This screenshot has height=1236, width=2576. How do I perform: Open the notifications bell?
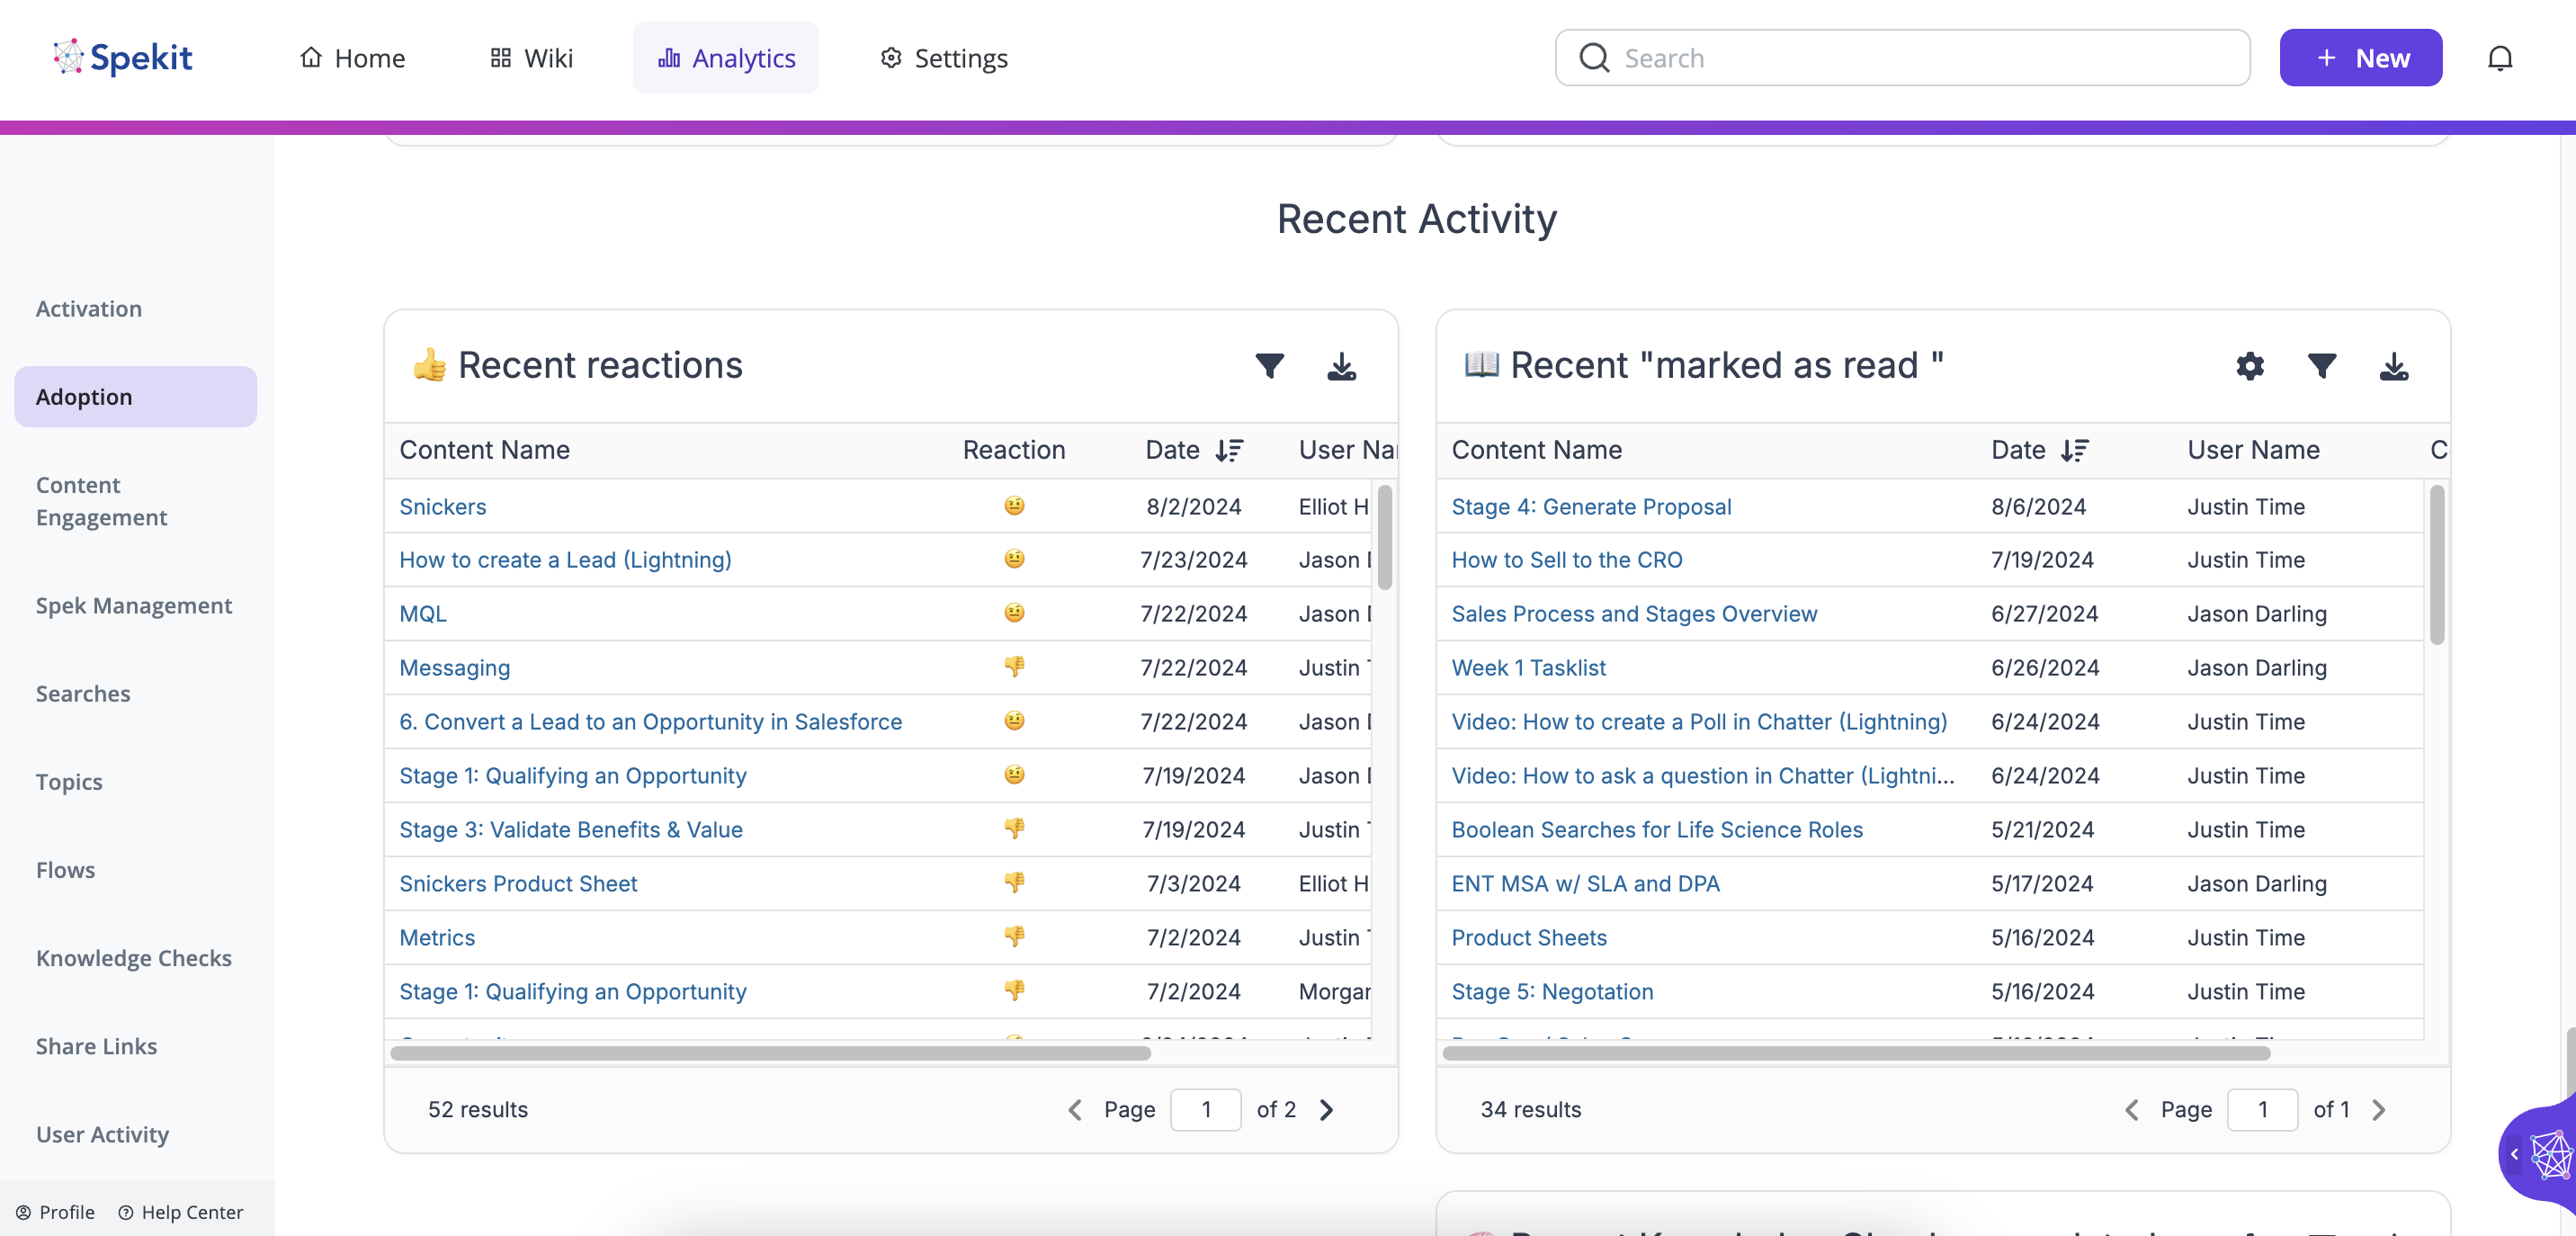[x=2499, y=58]
